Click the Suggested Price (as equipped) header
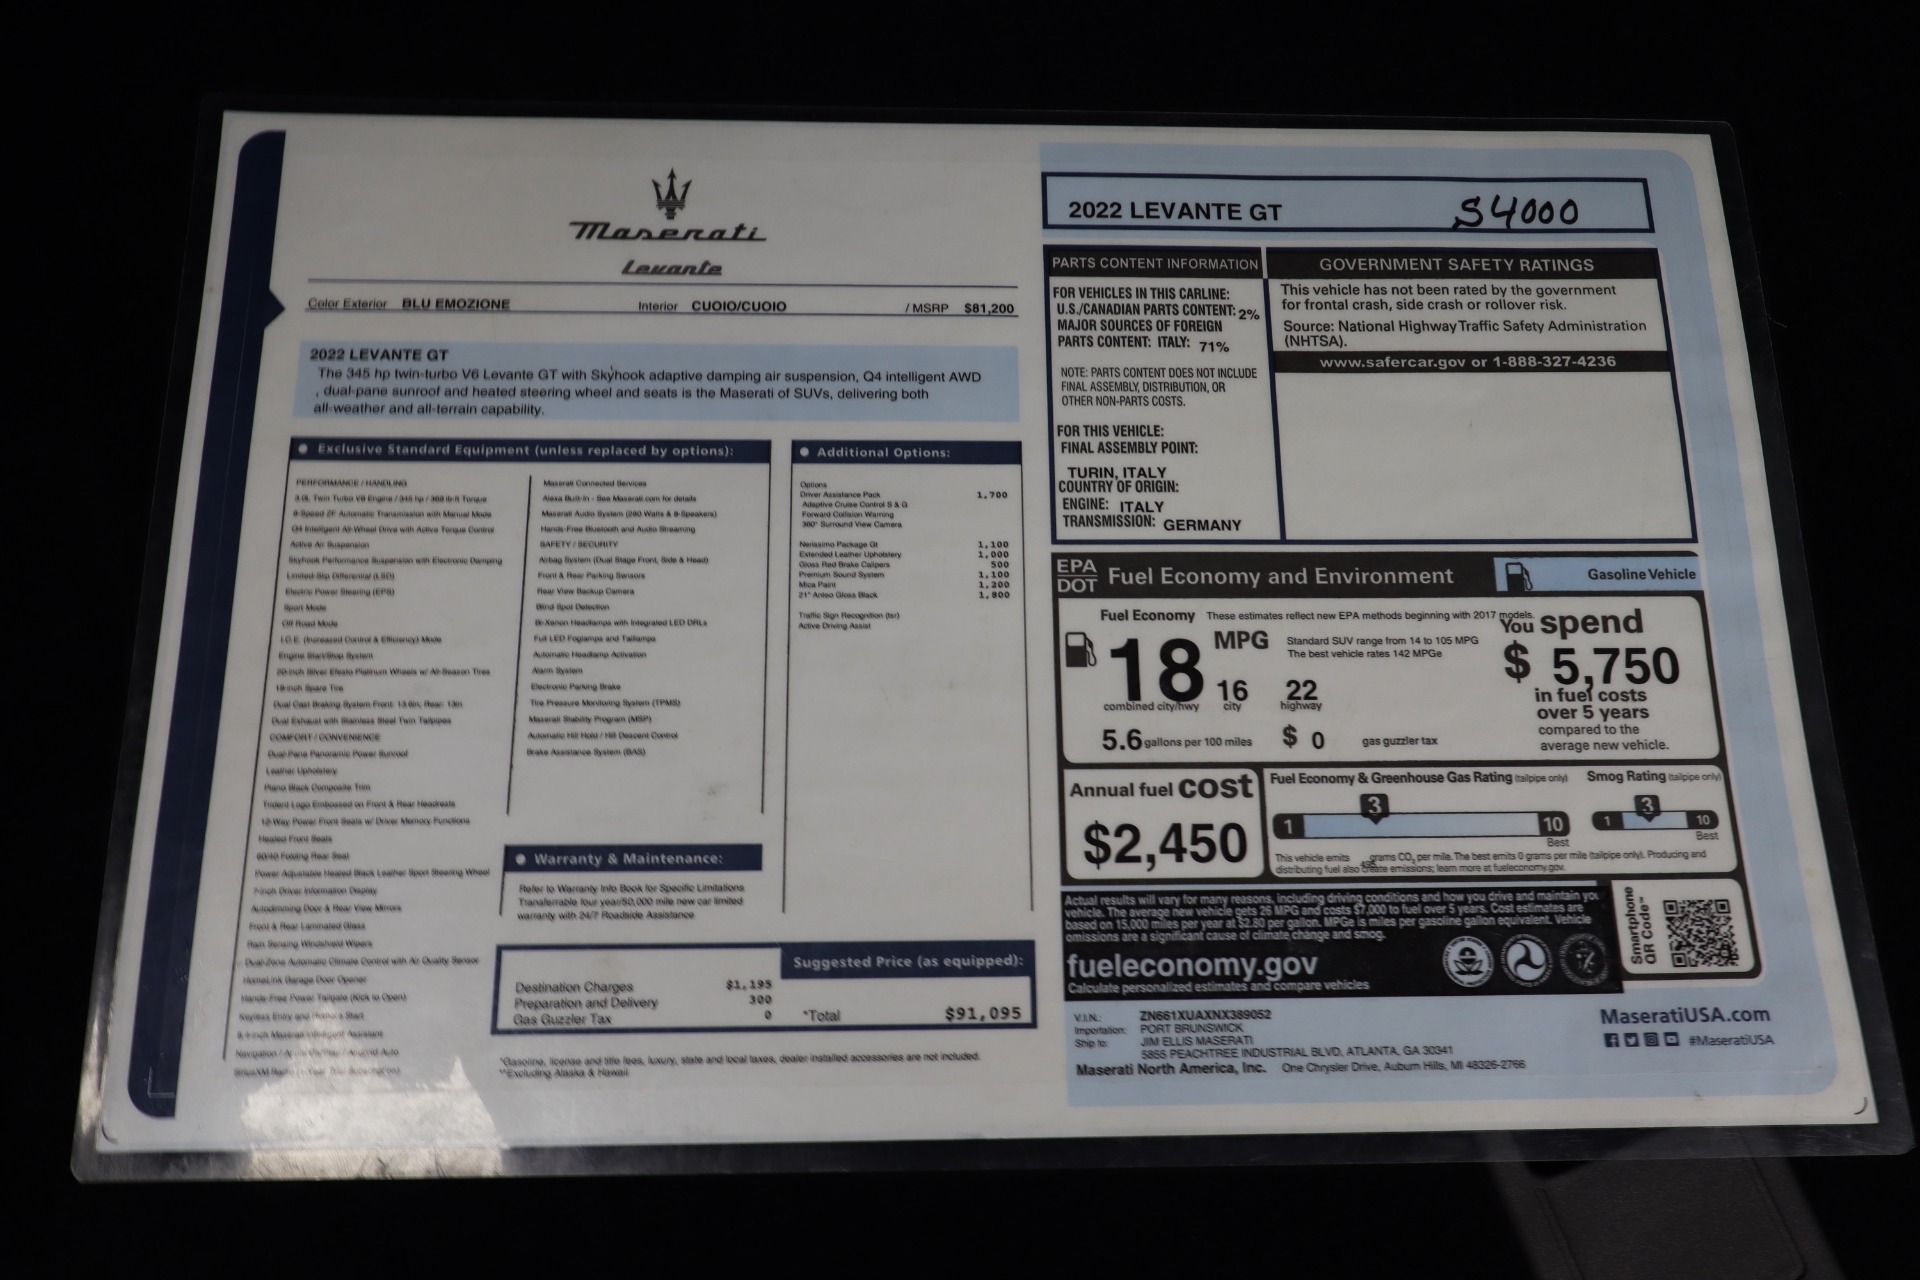Image resolution: width=1920 pixels, height=1280 pixels. coord(908,961)
